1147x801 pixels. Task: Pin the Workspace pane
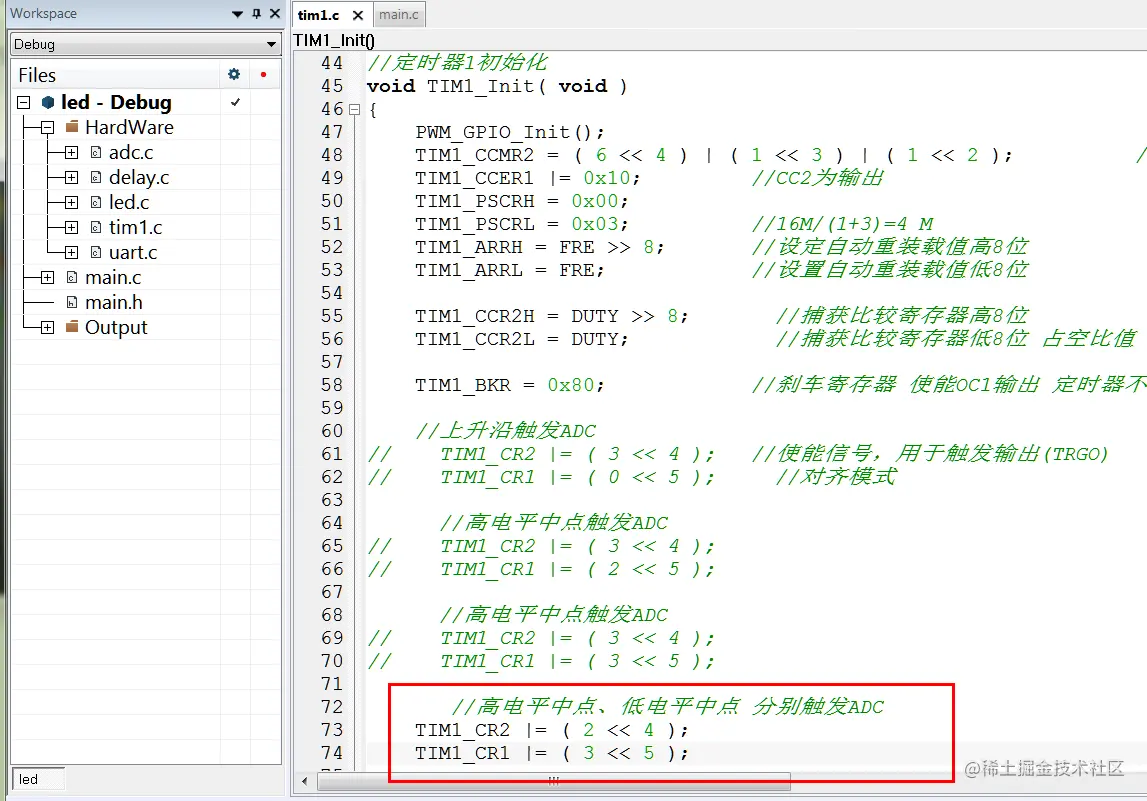coord(257,13)
